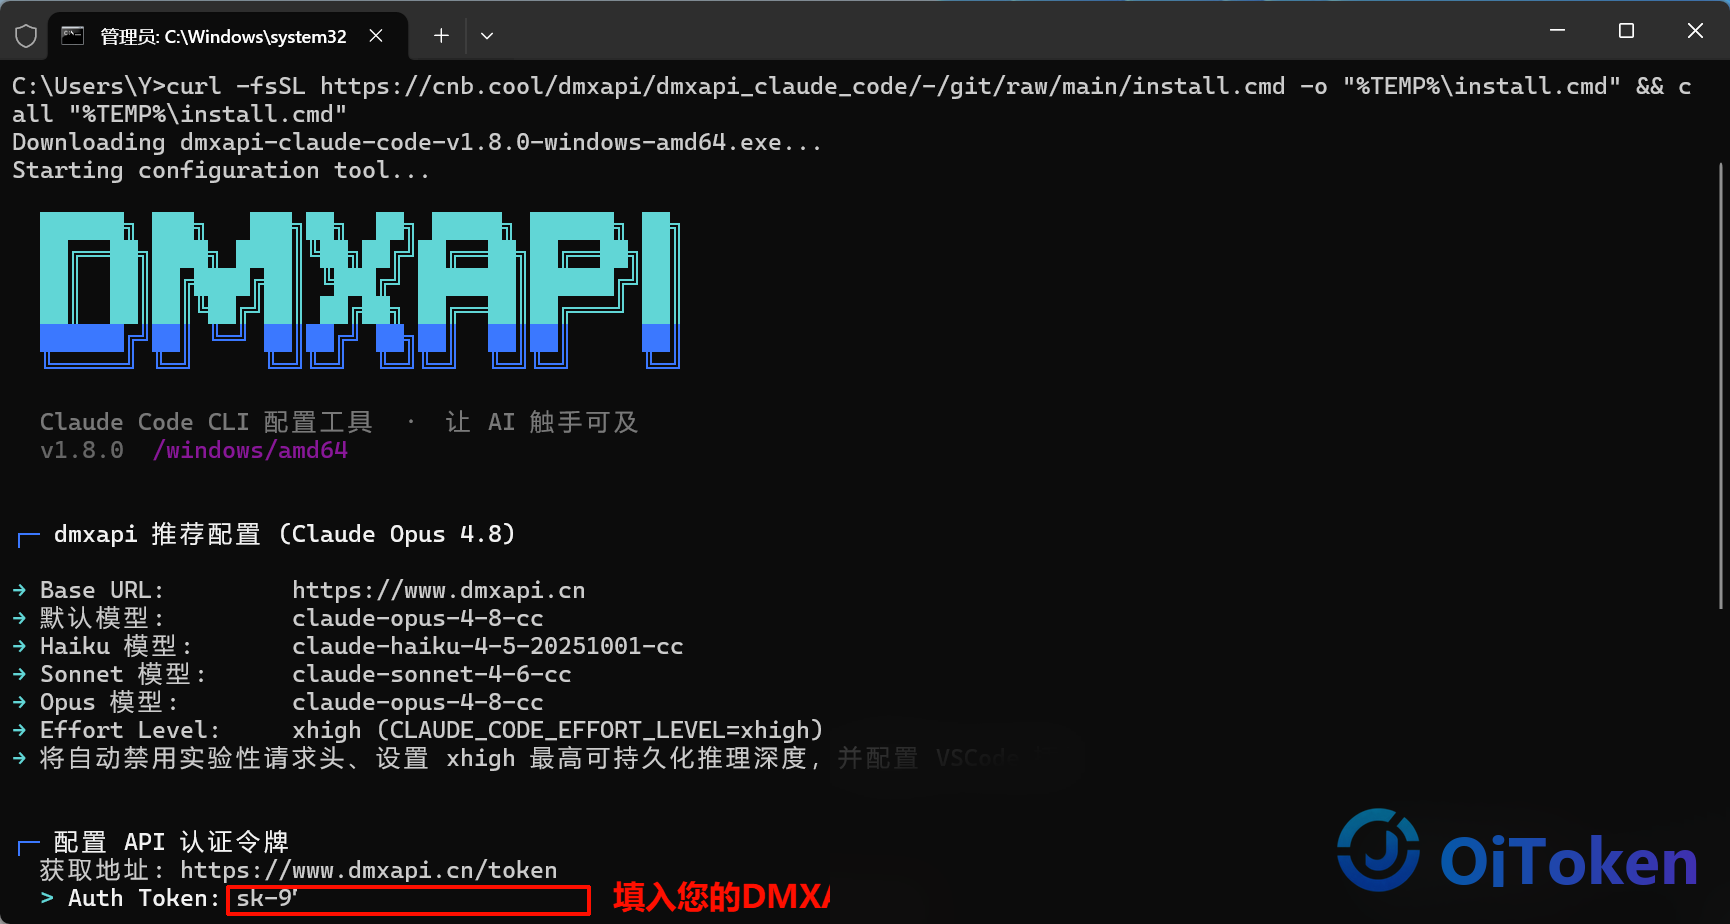Viewport: 1730px width, 924px height.
Task: Open the https://www.dmxapi.cn/token link
Action: [368, 870]
